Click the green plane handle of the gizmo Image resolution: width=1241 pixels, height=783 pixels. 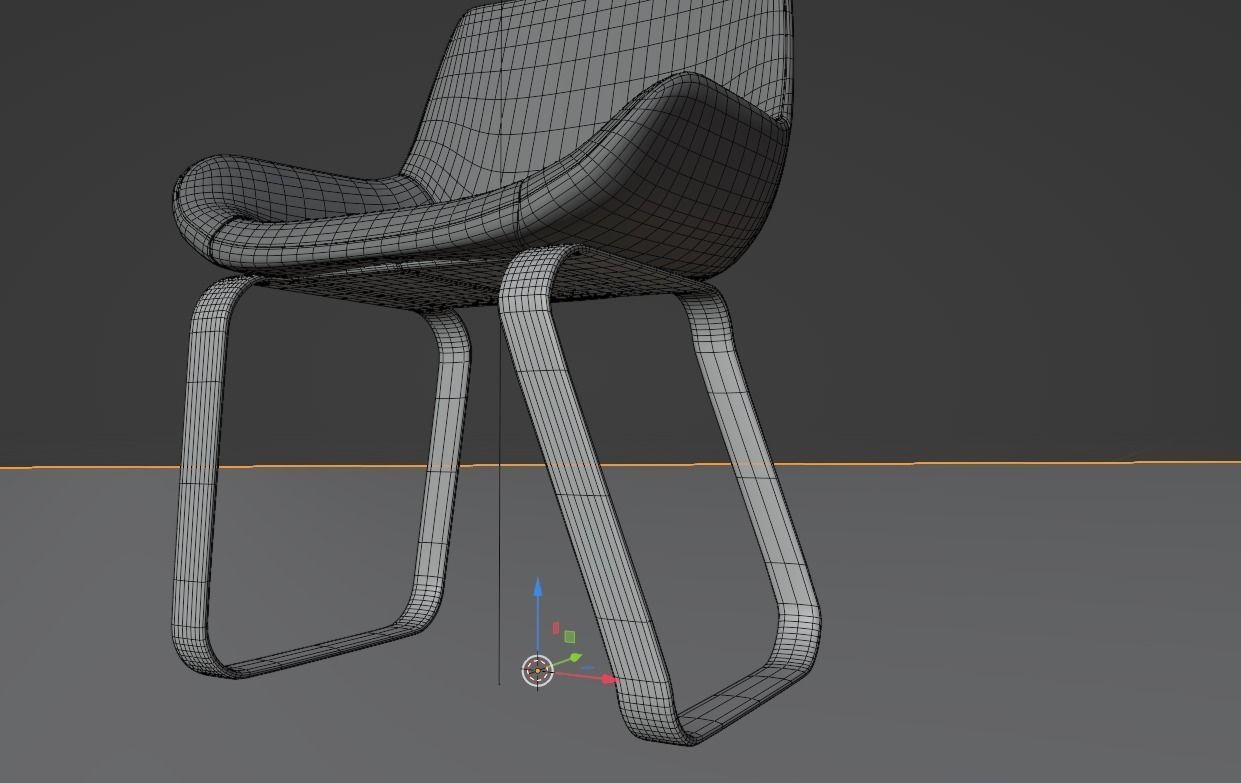pyautogui.click(x=570, y=636)
